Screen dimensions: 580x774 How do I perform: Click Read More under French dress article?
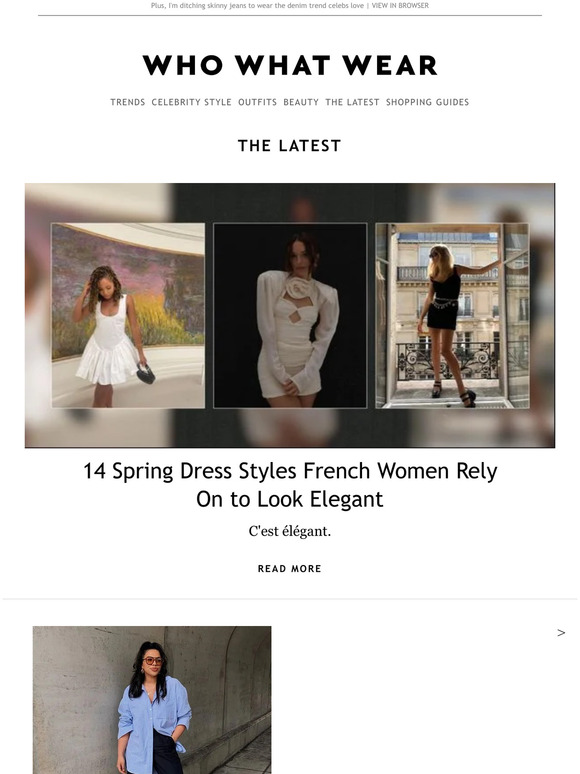pyautogui.click(x=290, y=569)
